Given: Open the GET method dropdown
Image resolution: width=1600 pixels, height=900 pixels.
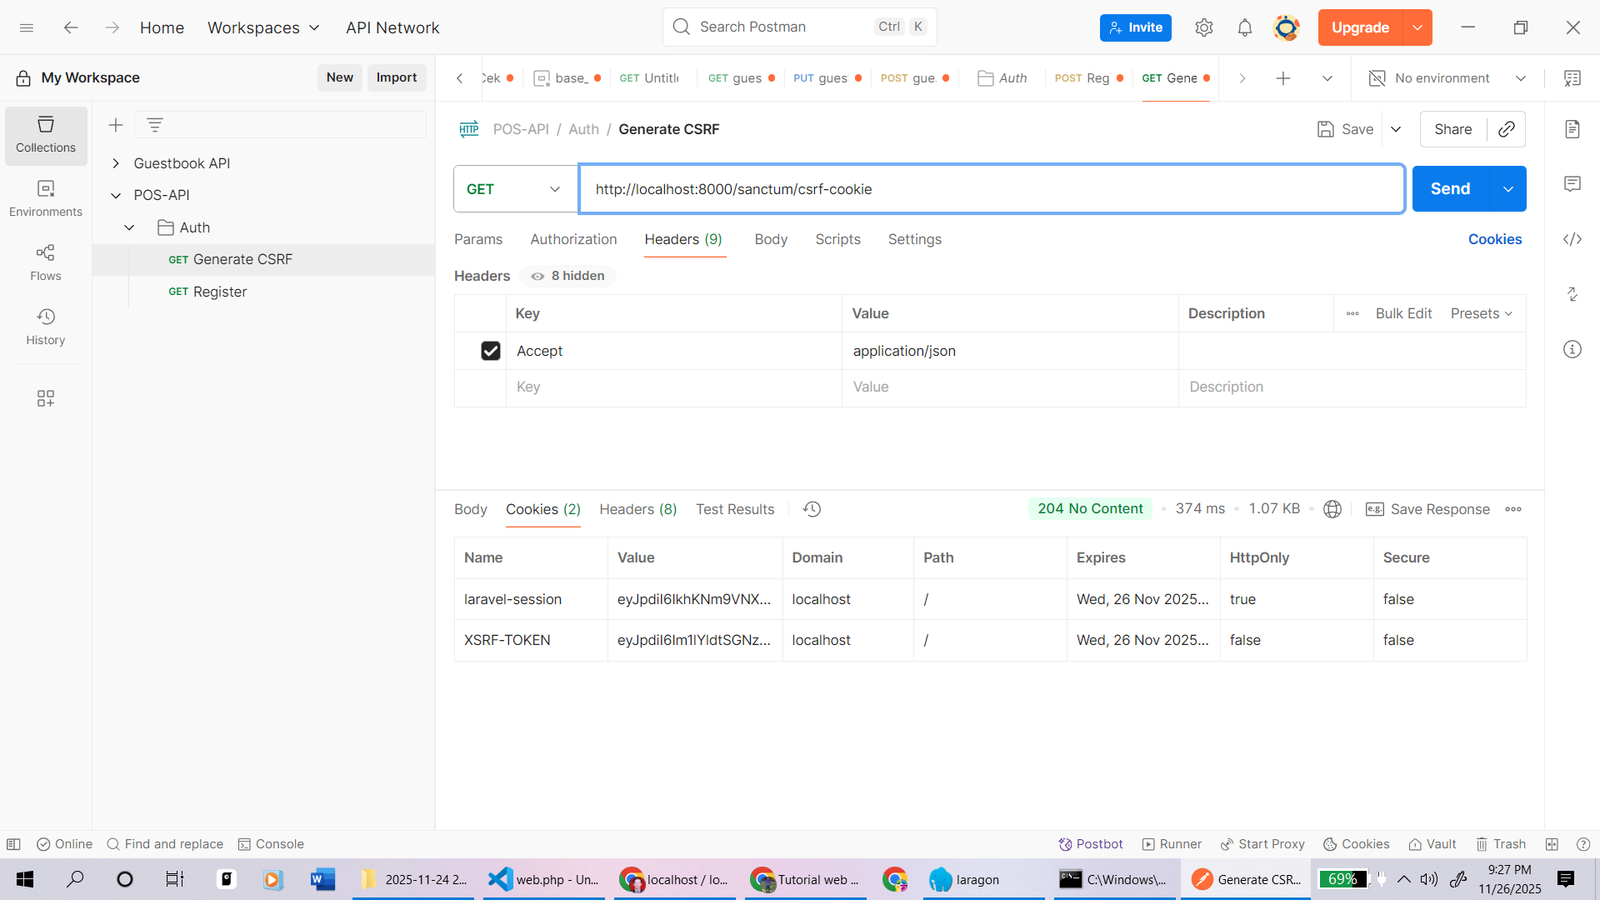Looking at the screenshot, I should coord(514,189).
